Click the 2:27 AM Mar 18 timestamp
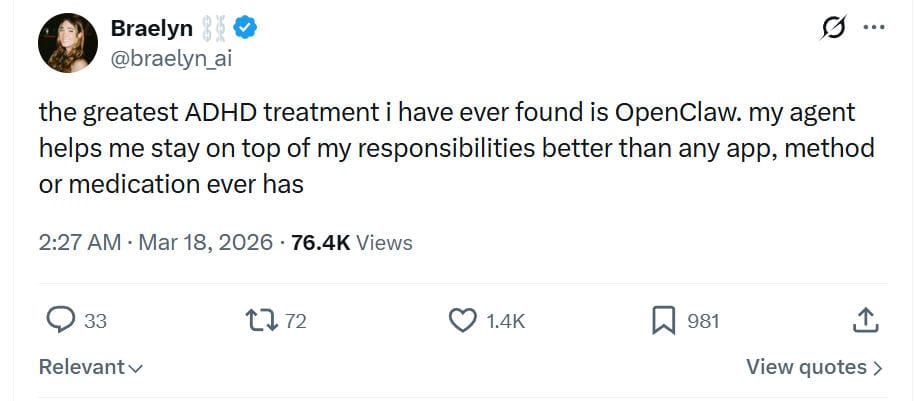Image resolution: width=915 pixels, height=401 pixels. [155, 242]
